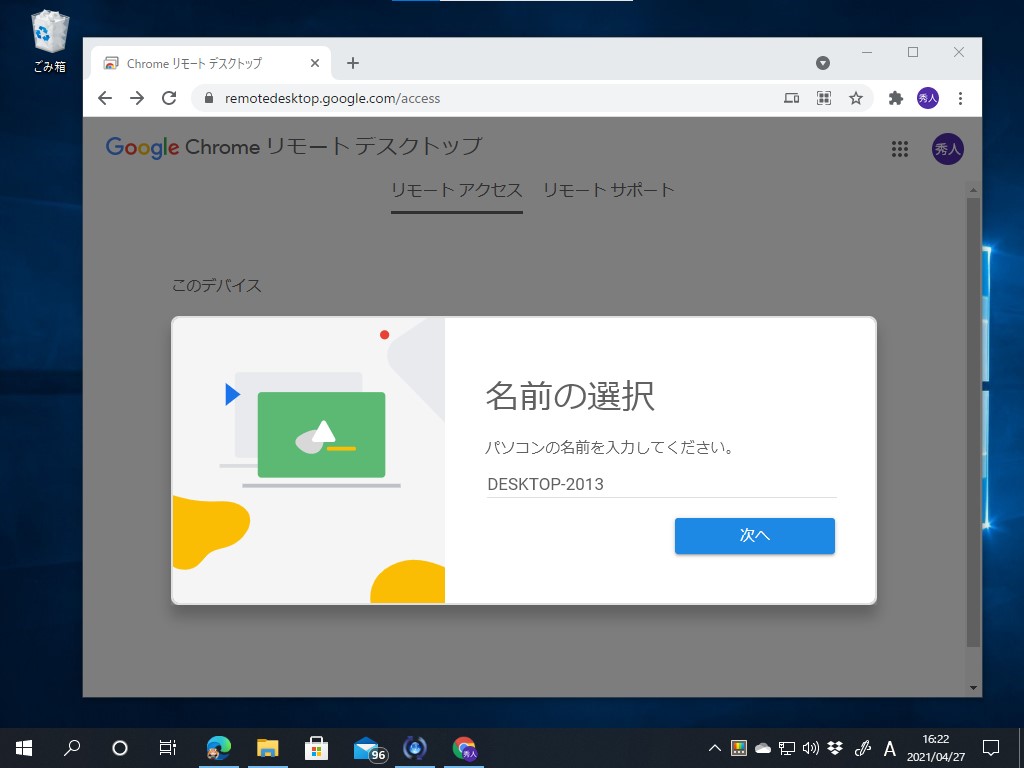
Task: Open a new browser tab
Action: 352,62
